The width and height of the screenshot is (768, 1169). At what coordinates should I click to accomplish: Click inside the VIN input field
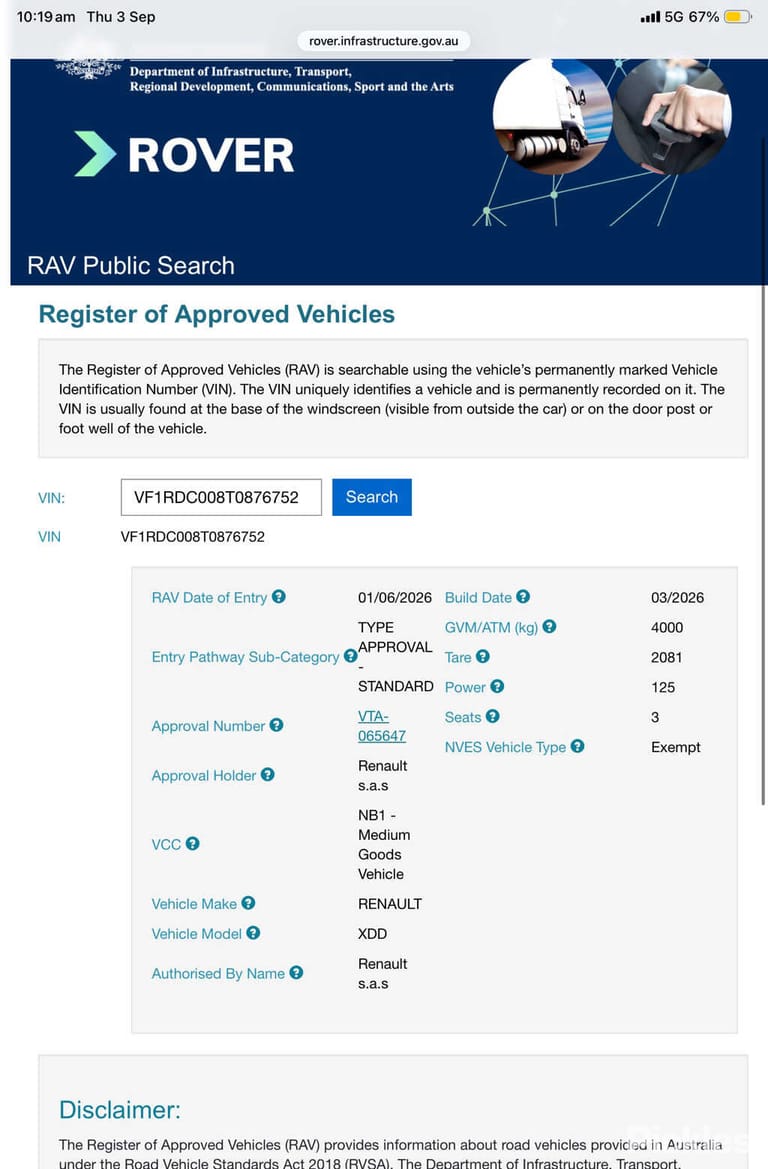[221, 497]
